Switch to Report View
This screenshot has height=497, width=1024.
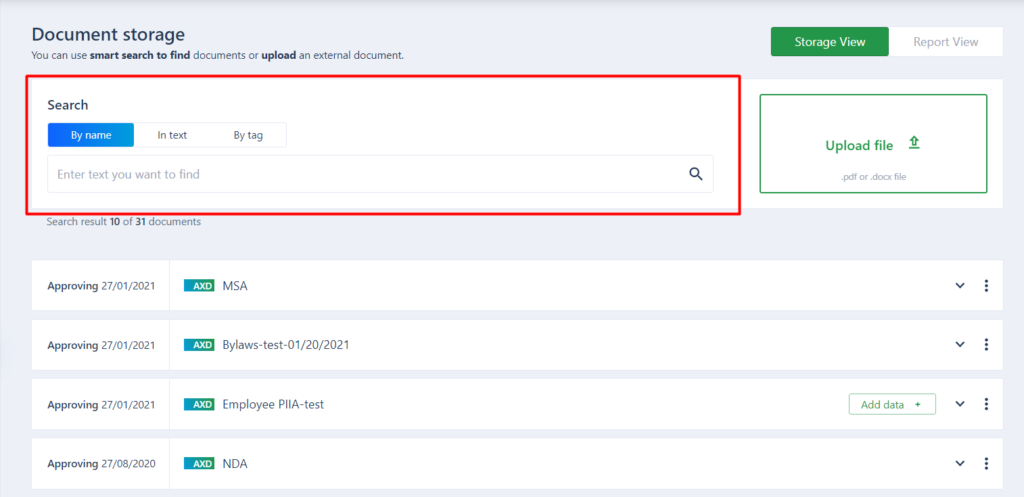(946, 42)
